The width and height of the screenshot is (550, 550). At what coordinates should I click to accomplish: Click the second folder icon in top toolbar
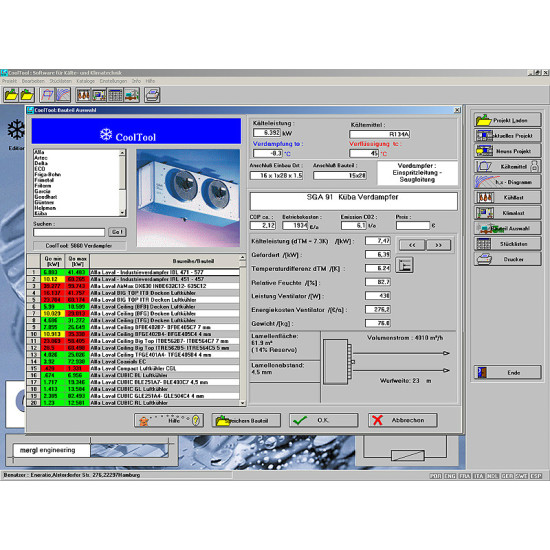27,95
